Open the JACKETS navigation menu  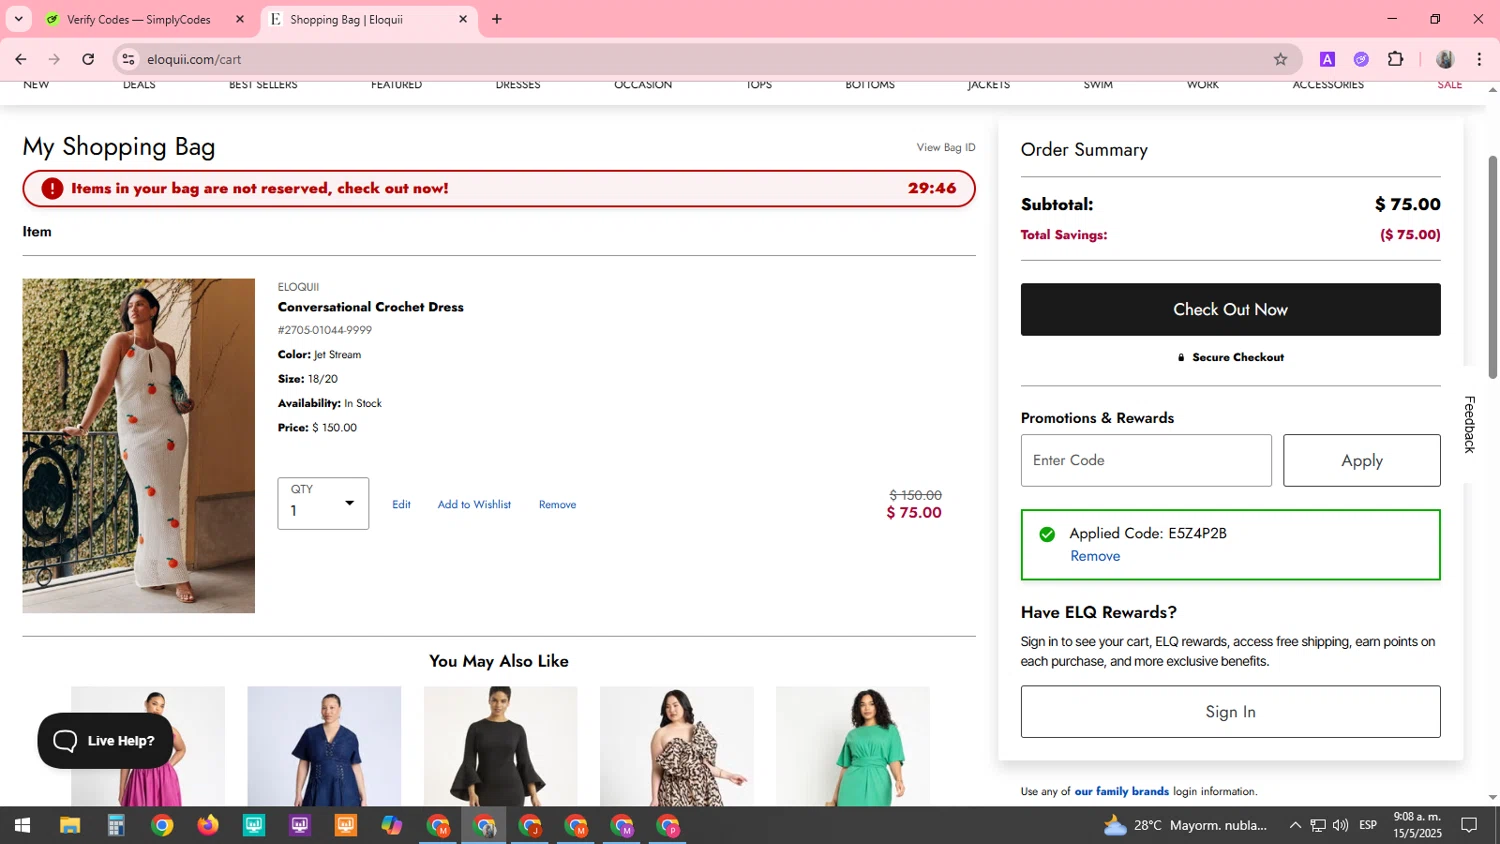[x=989, y=85]
